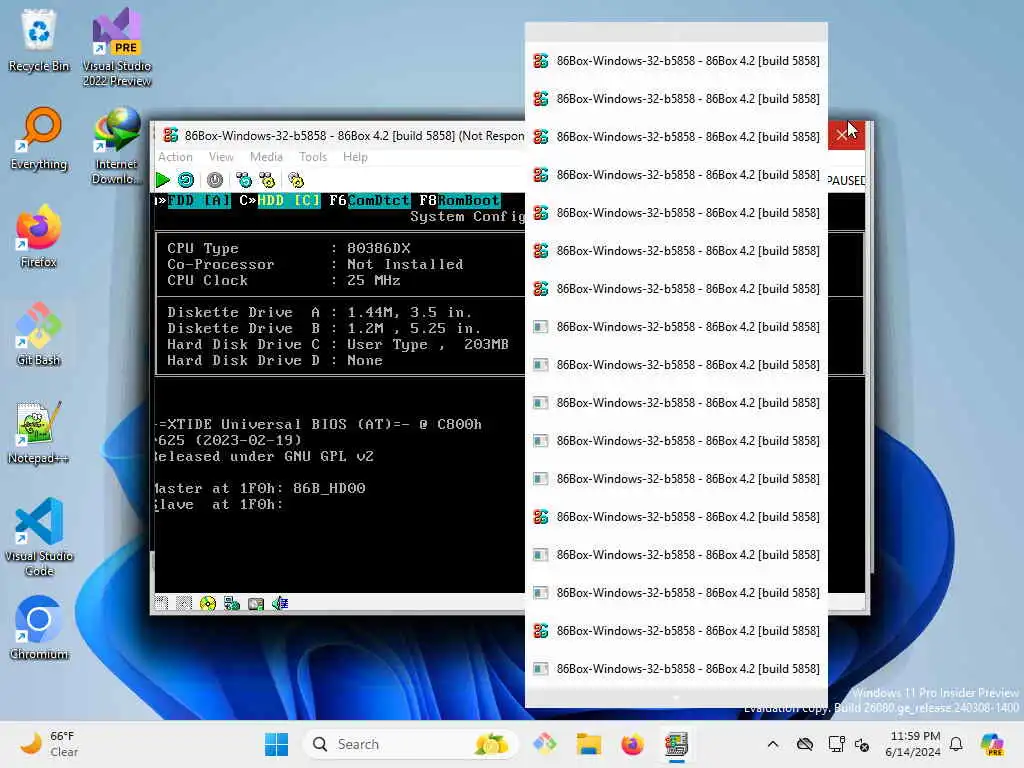1024x768 pixels.
Task: Click the Visual Studio Code desktop icon
Action: click(x=39, y=537)
